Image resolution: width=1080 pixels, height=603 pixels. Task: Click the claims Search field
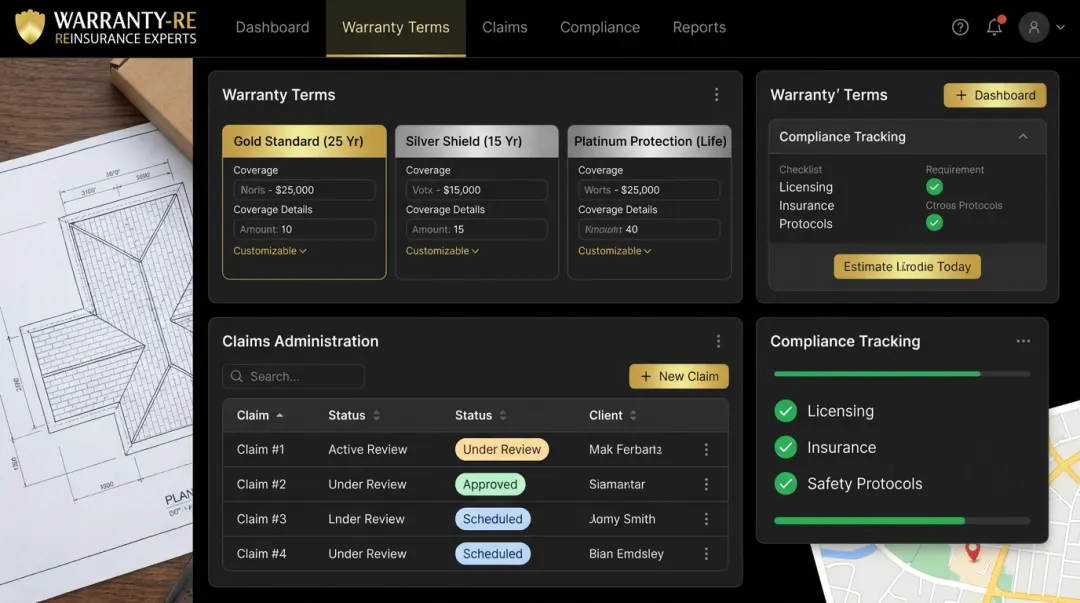(293, 376)
